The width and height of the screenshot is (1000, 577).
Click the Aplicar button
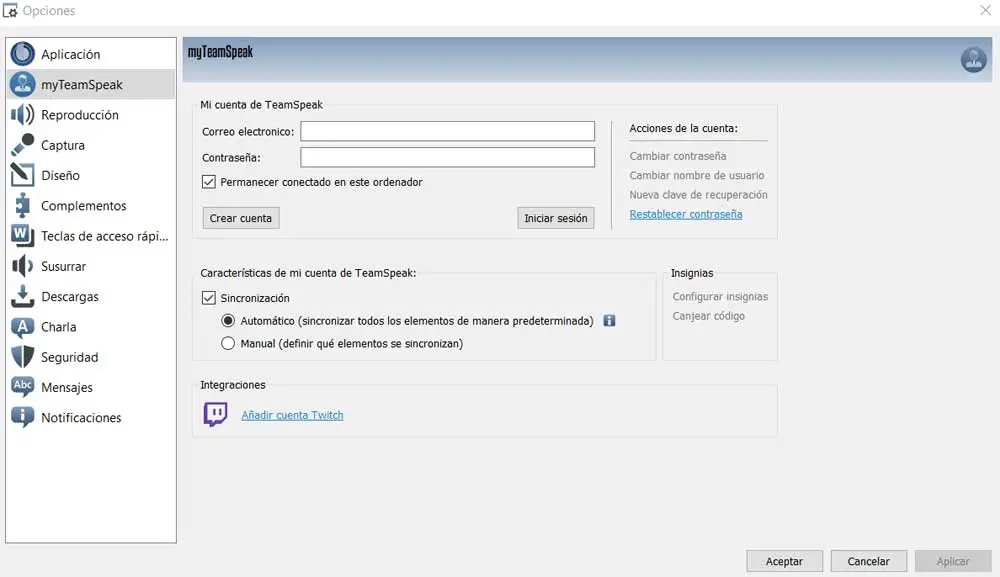pyautogui.click(x=953, y=561)
